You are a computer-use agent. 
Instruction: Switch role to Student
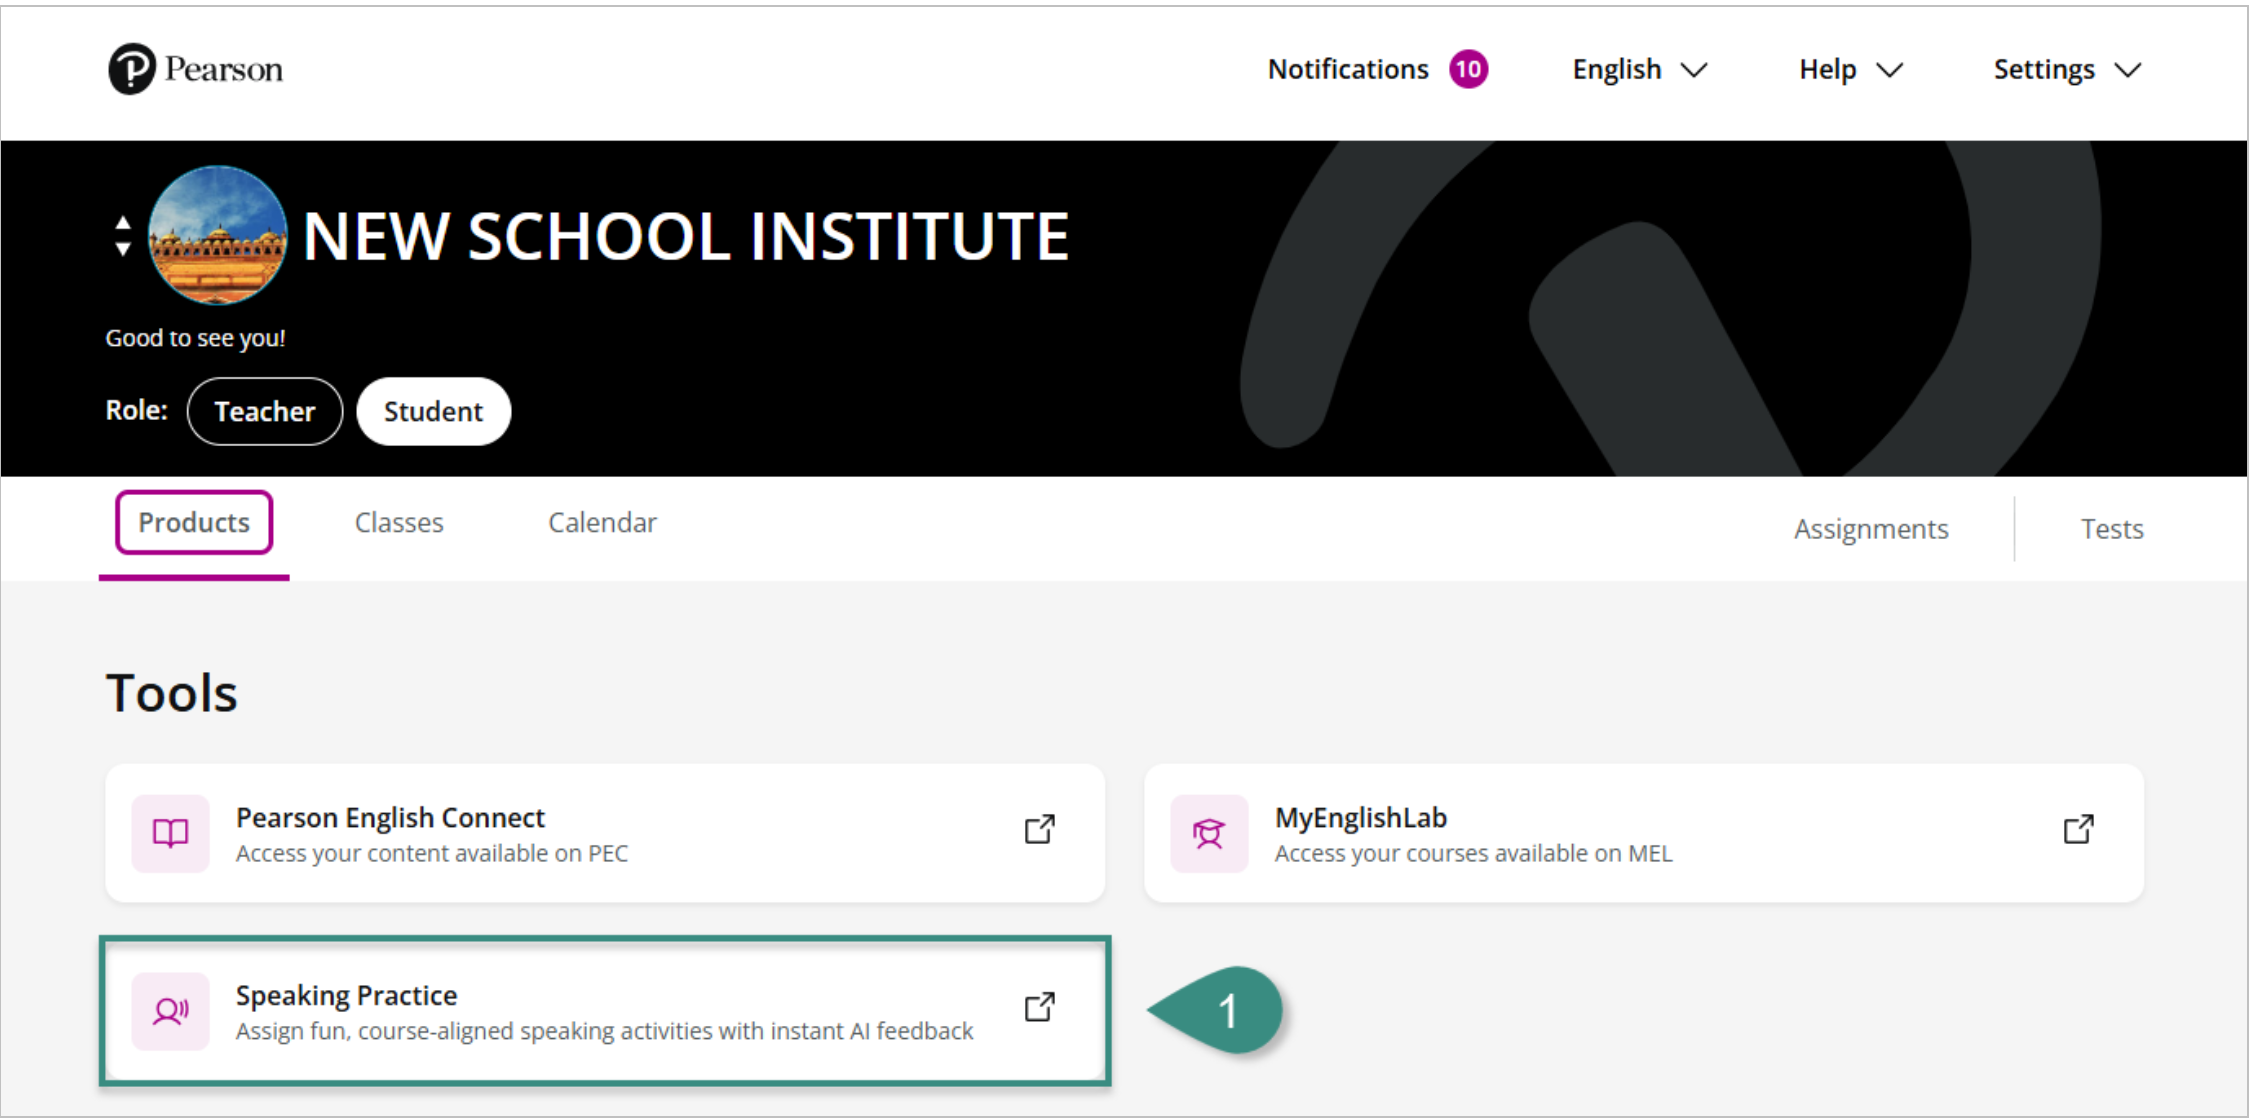[433, 411]
